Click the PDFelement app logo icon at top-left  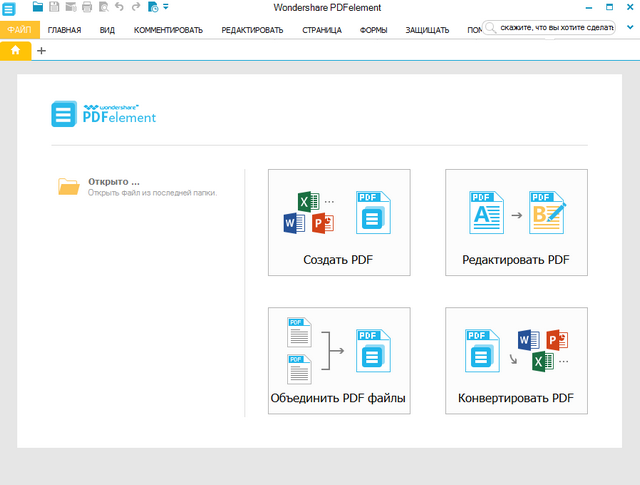(9, 8)
